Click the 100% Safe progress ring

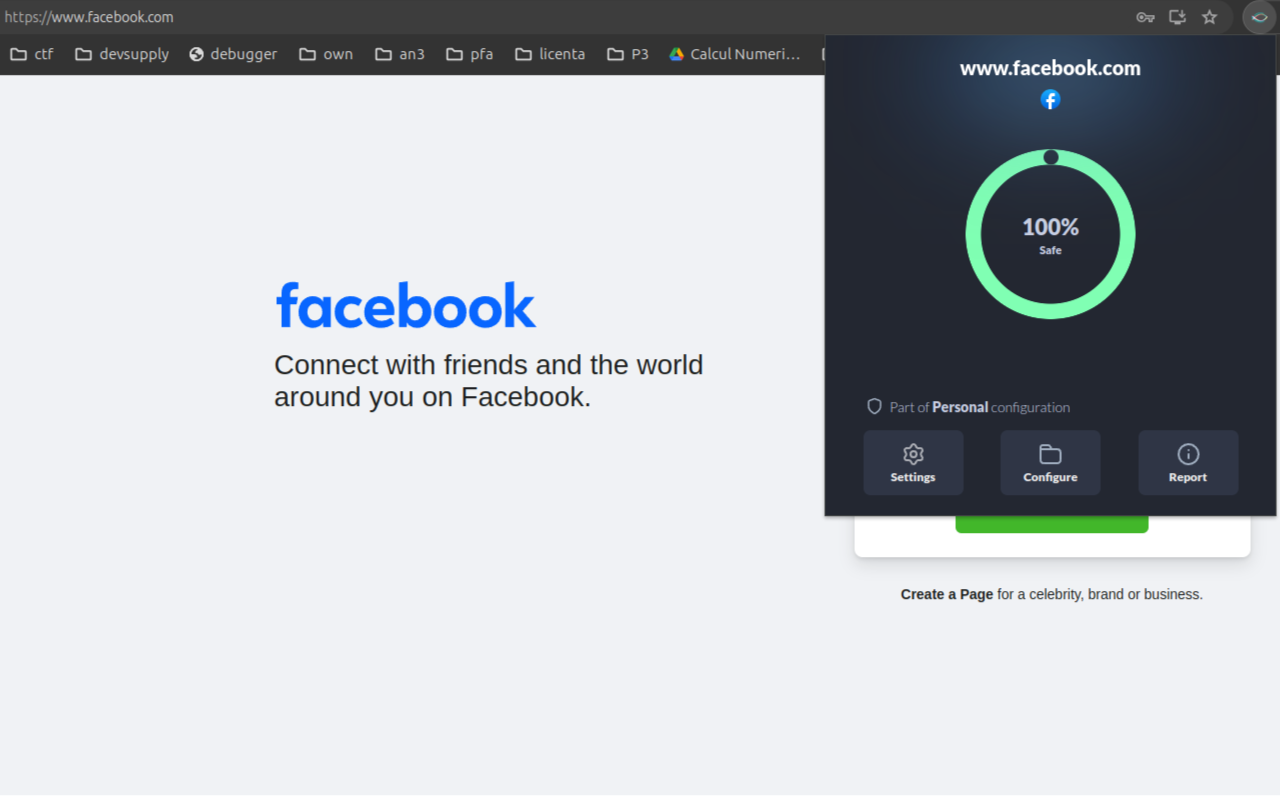[1050, 235]
